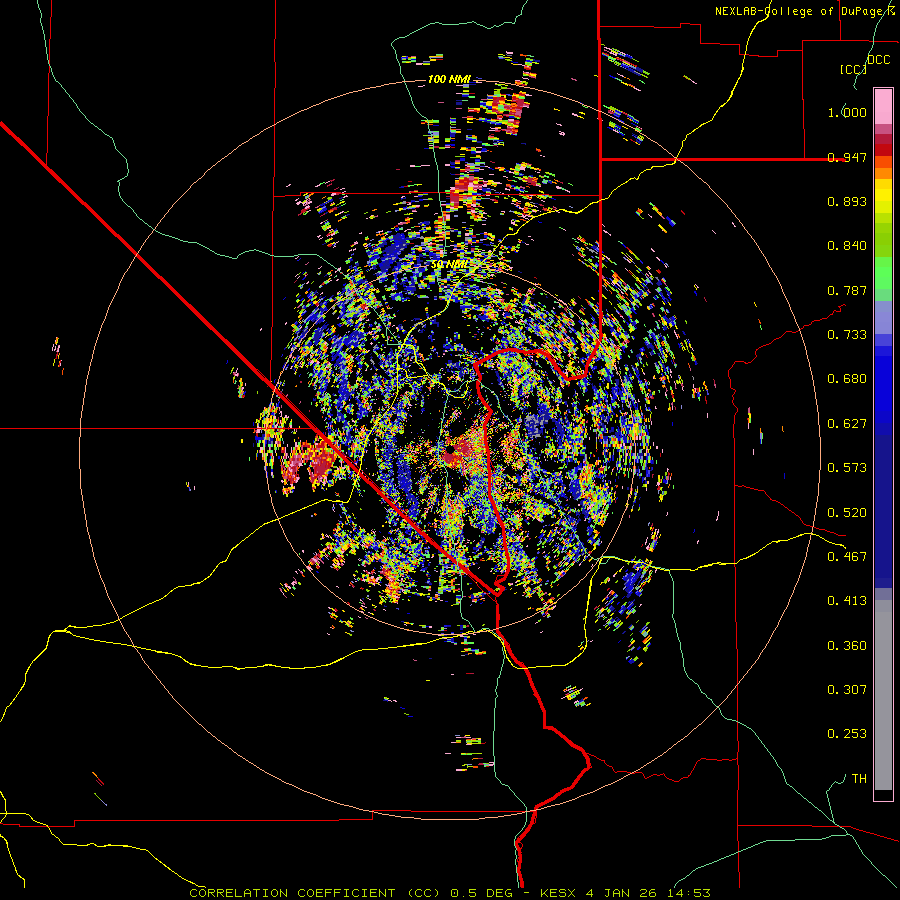Select the 0.467 scale value
The height and width of the screenshot is (900, 900).
click(847, 557)
